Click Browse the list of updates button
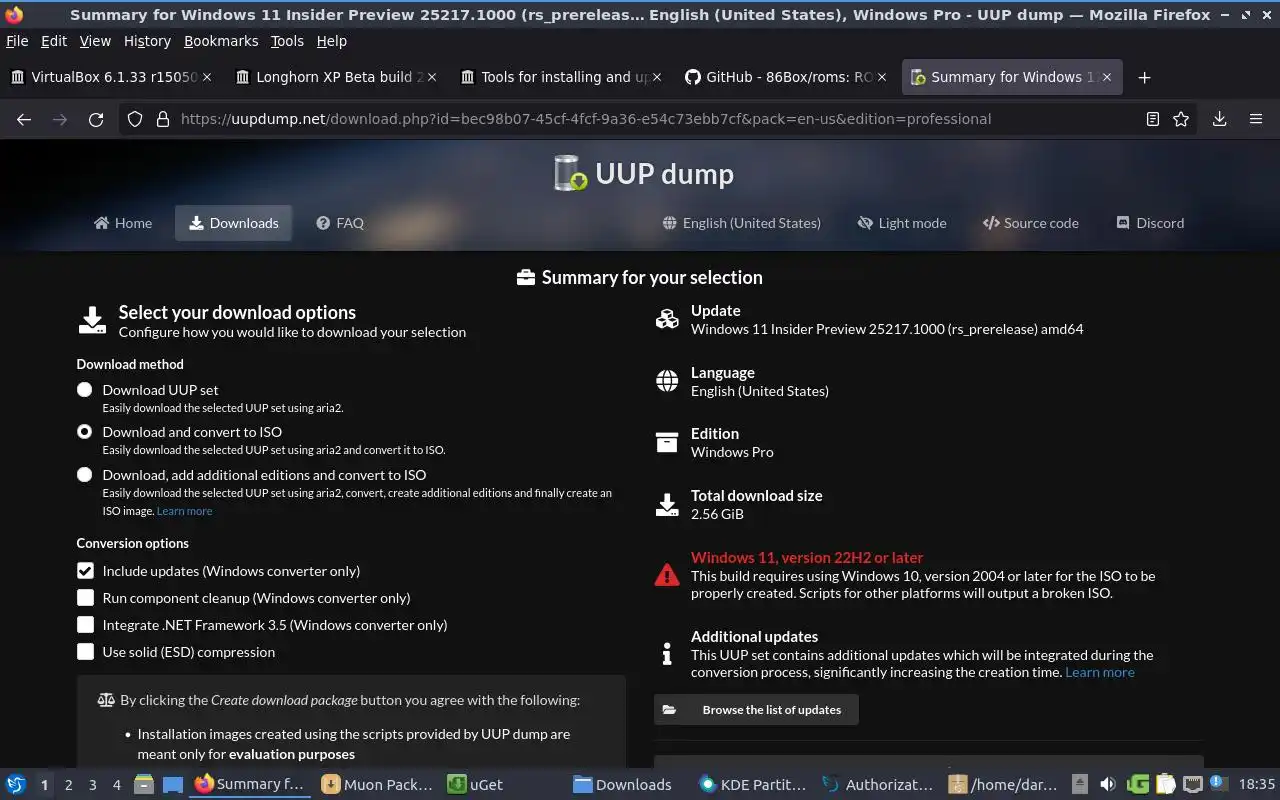Screen dimensions: 1280x800 point(756,710)
